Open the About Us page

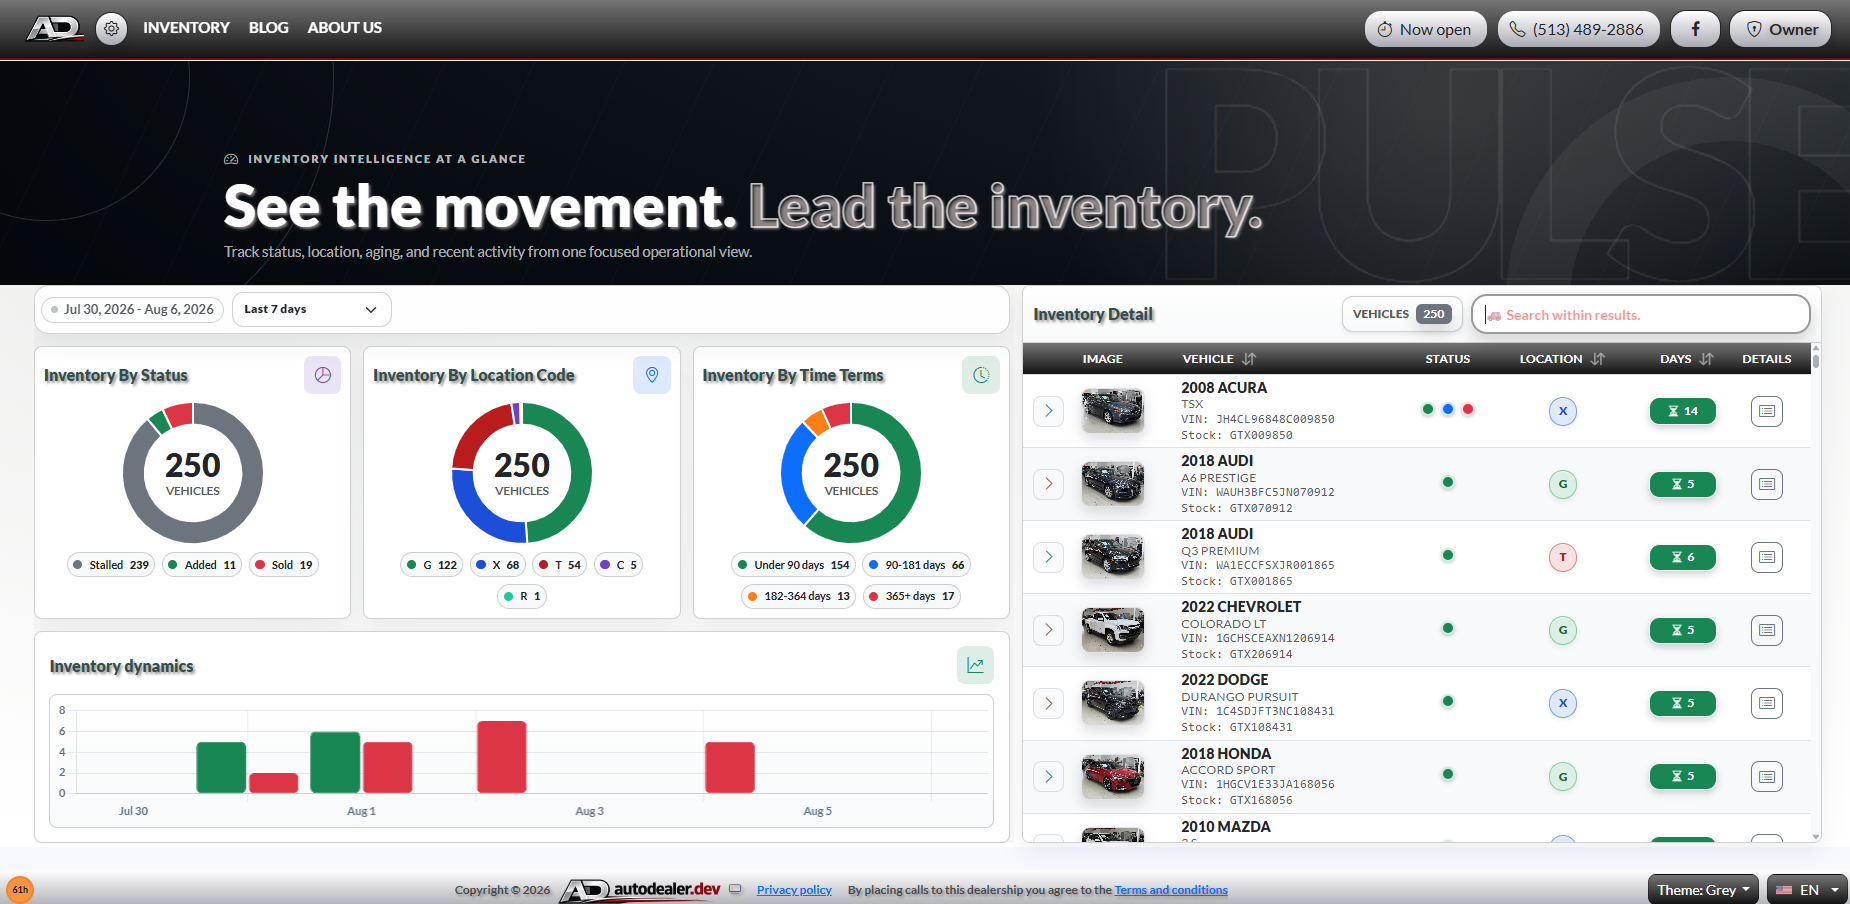pos(344,28)
